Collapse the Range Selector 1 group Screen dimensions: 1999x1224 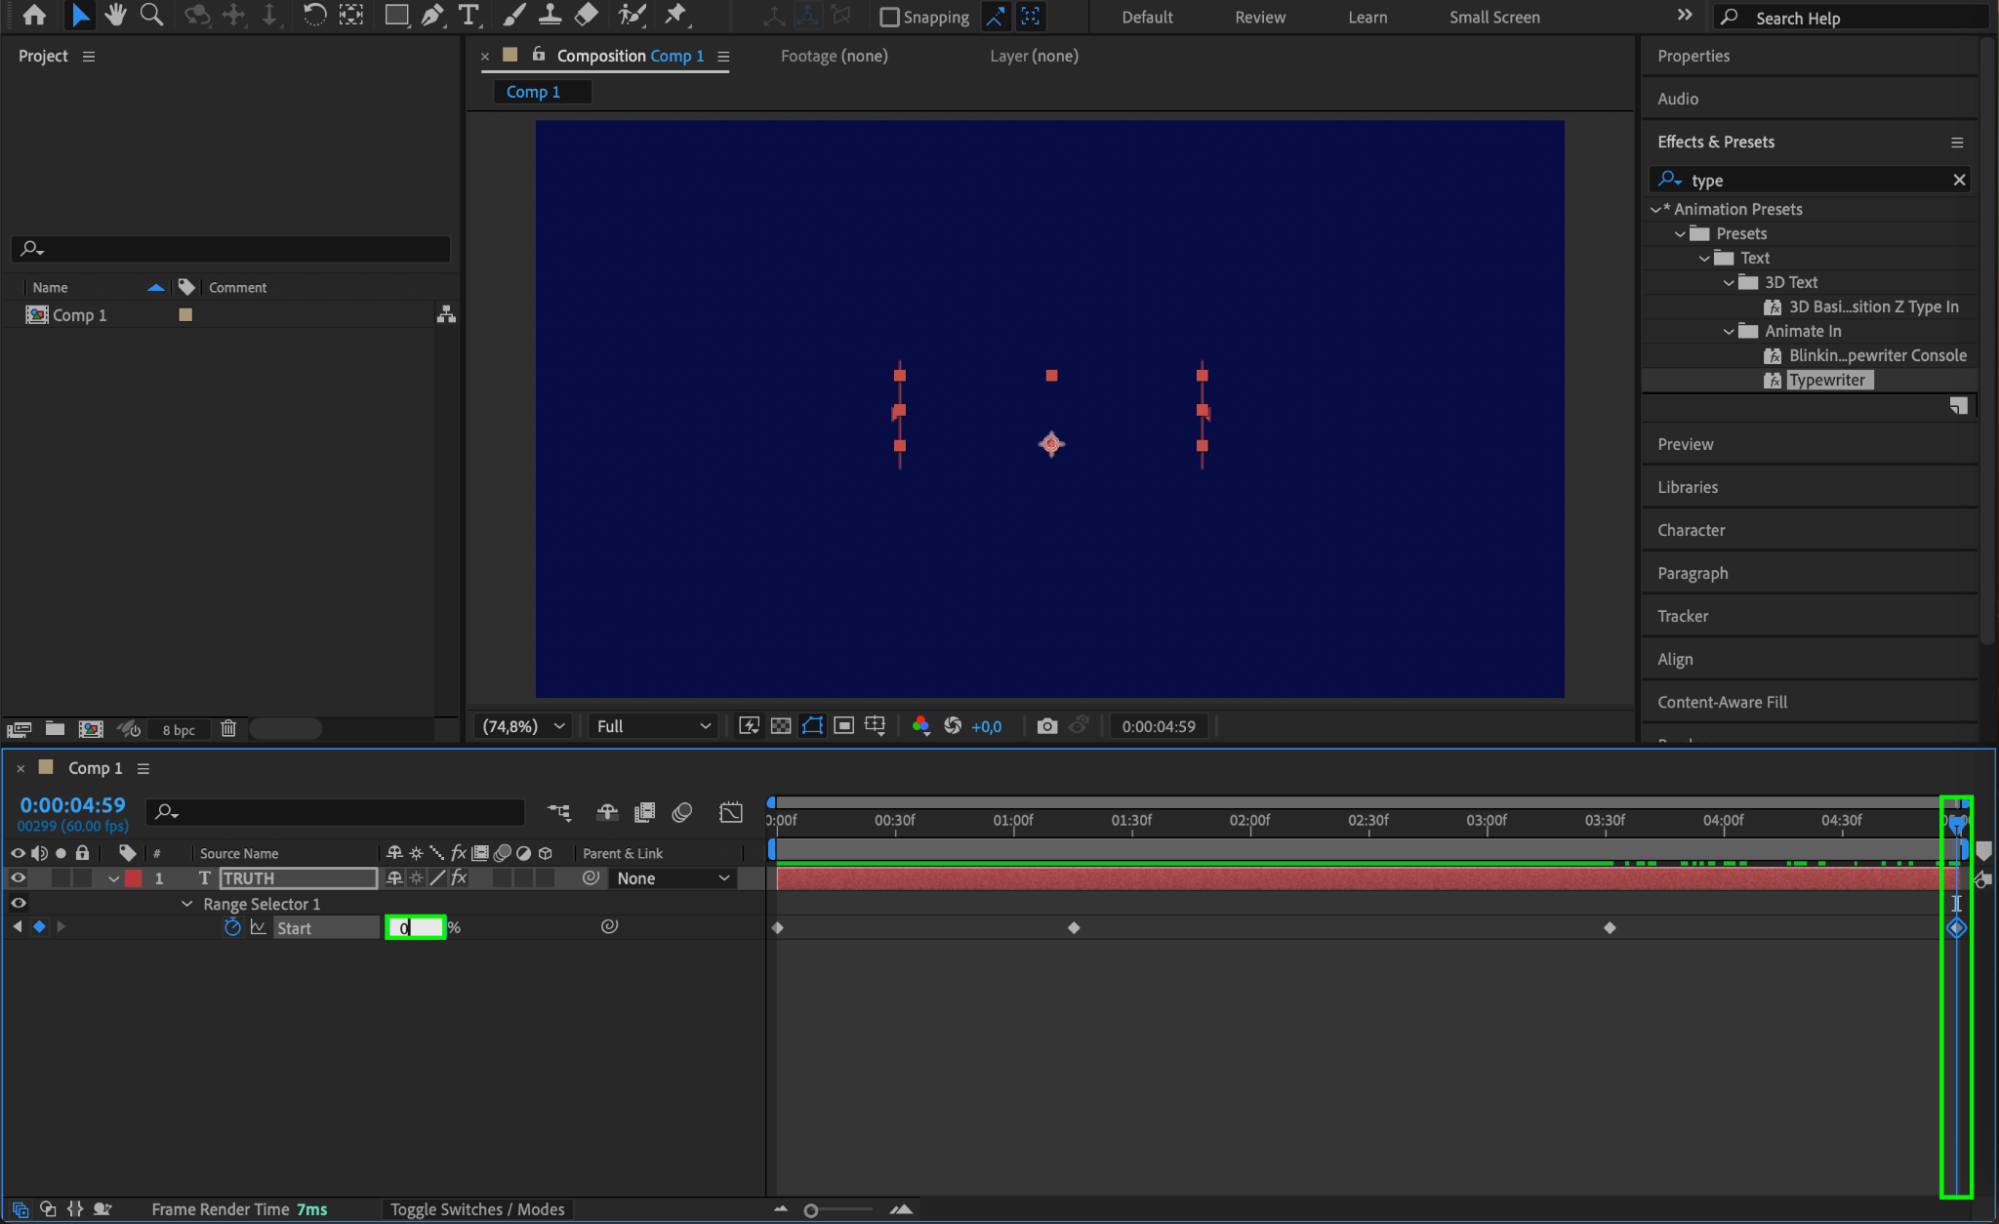187,903
